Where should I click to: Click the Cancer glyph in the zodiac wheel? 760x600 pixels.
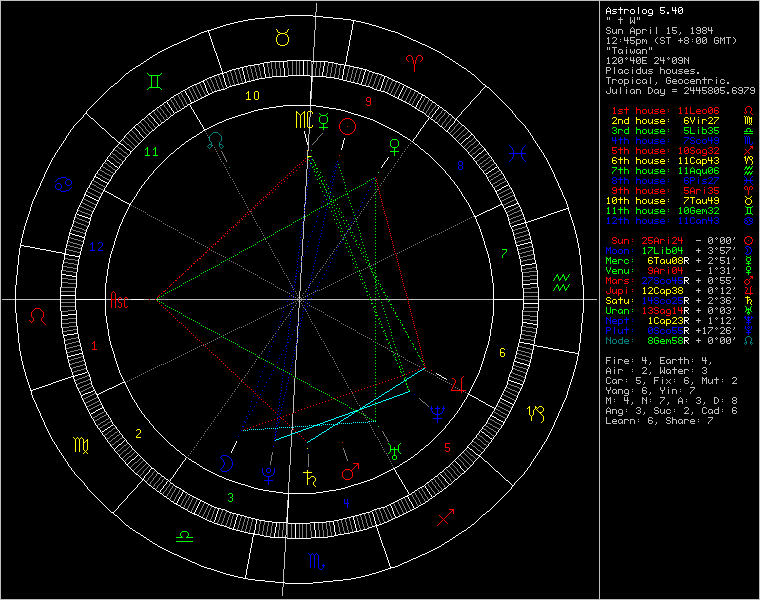tap(63, 184)
